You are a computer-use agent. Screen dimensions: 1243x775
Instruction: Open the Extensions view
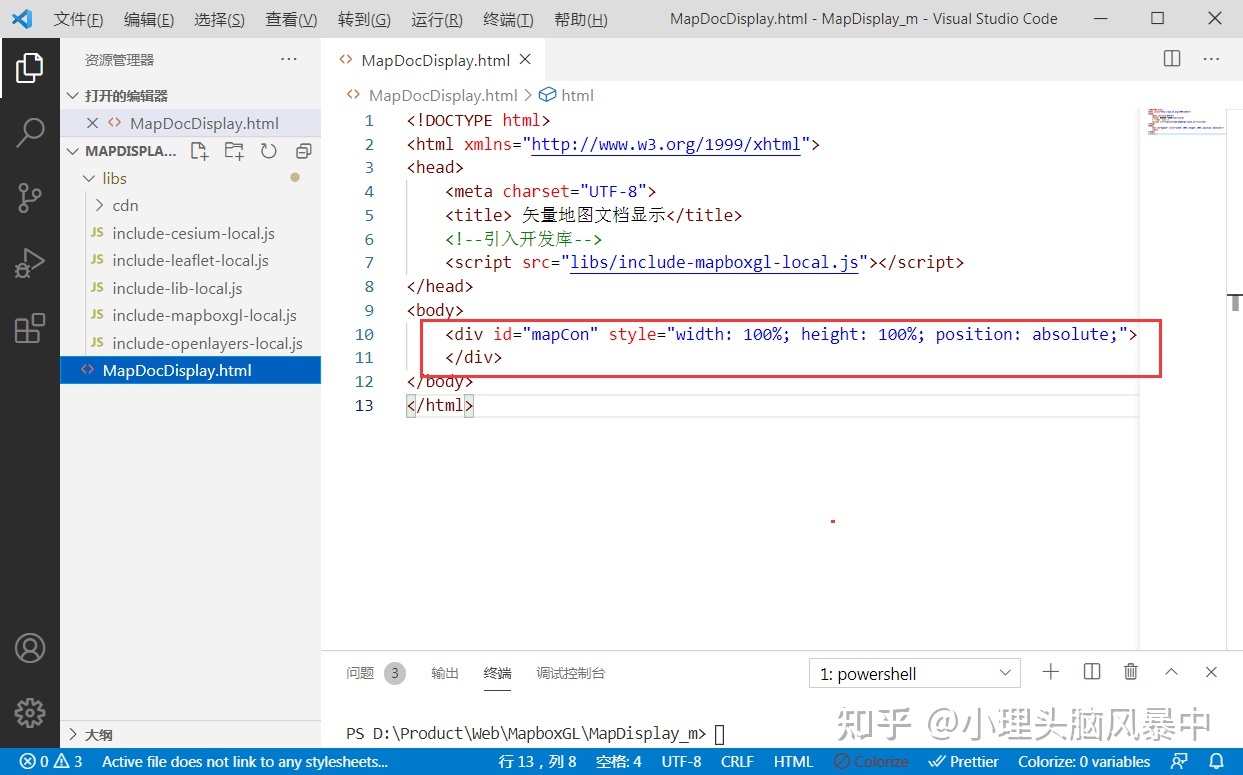(x=30, y=328)
